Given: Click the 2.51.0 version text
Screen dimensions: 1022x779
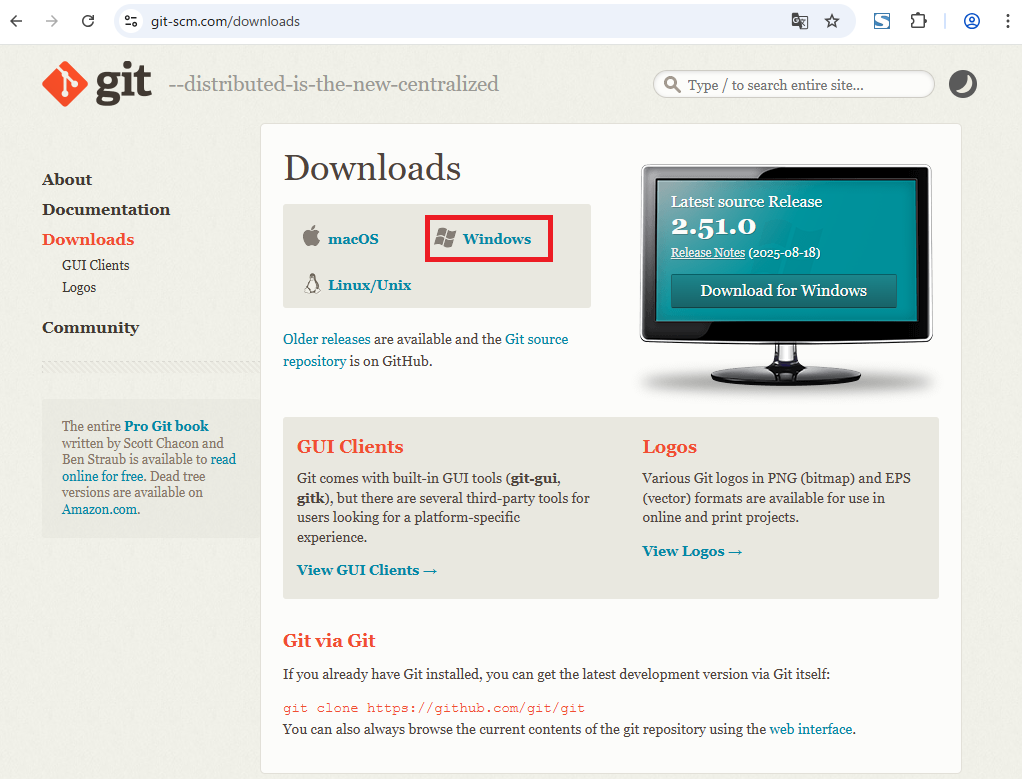Looking at the screenshot, I should click(714, 226).
